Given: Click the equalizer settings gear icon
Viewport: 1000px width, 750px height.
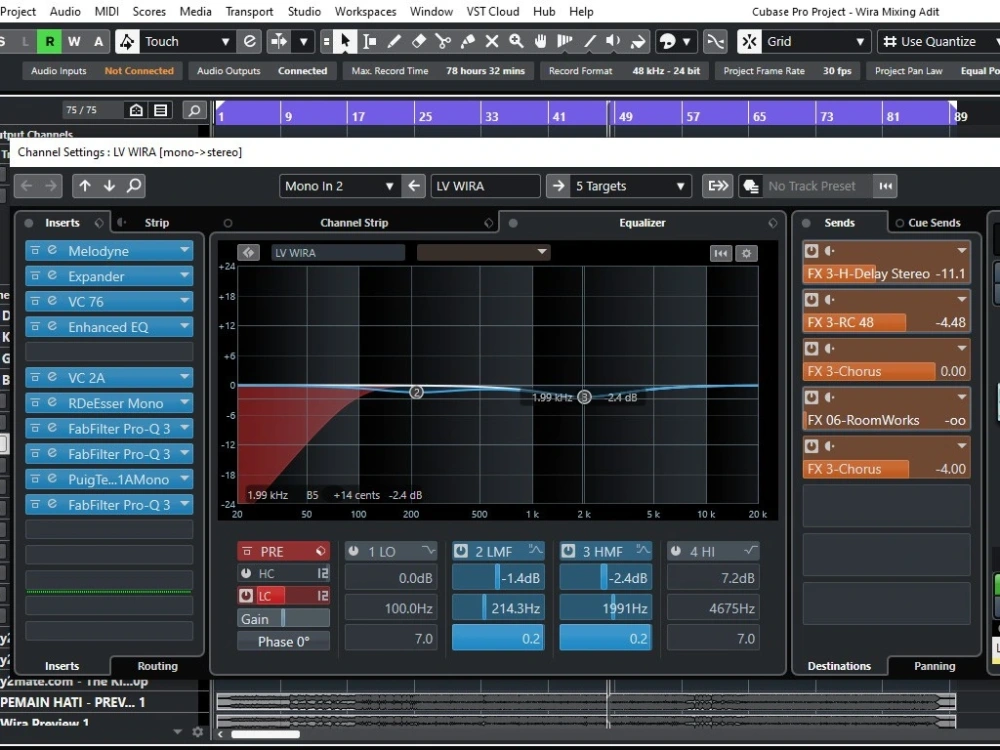Looking at the screenshot, I should [746, 253].
